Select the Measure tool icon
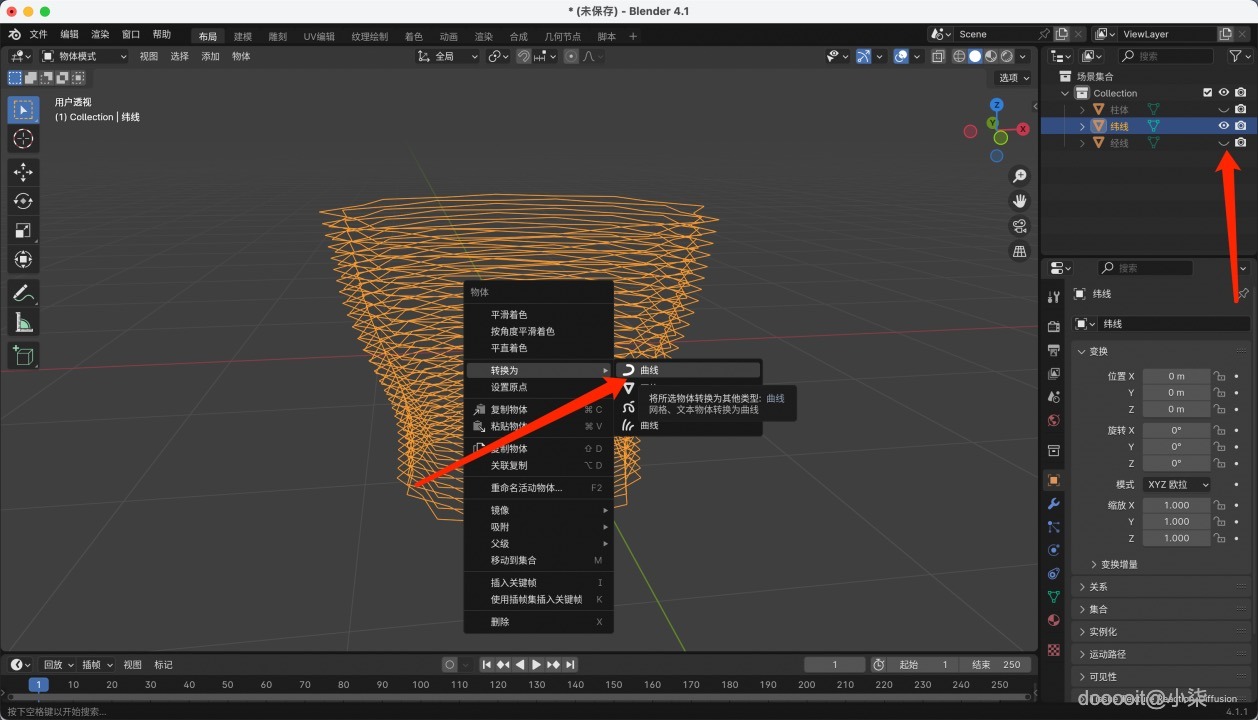Image resolution: width=1258 pixels, height=720 pixels. point(24,322)
